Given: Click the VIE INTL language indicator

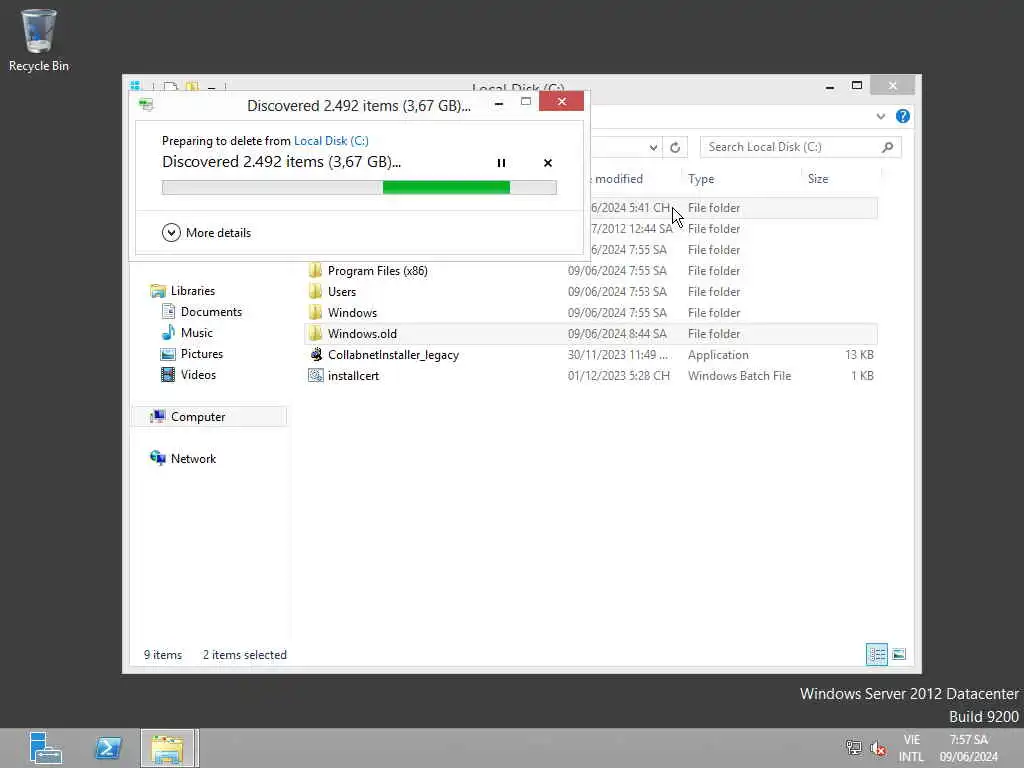Looking at the screenshot, I should coord(911,748).
